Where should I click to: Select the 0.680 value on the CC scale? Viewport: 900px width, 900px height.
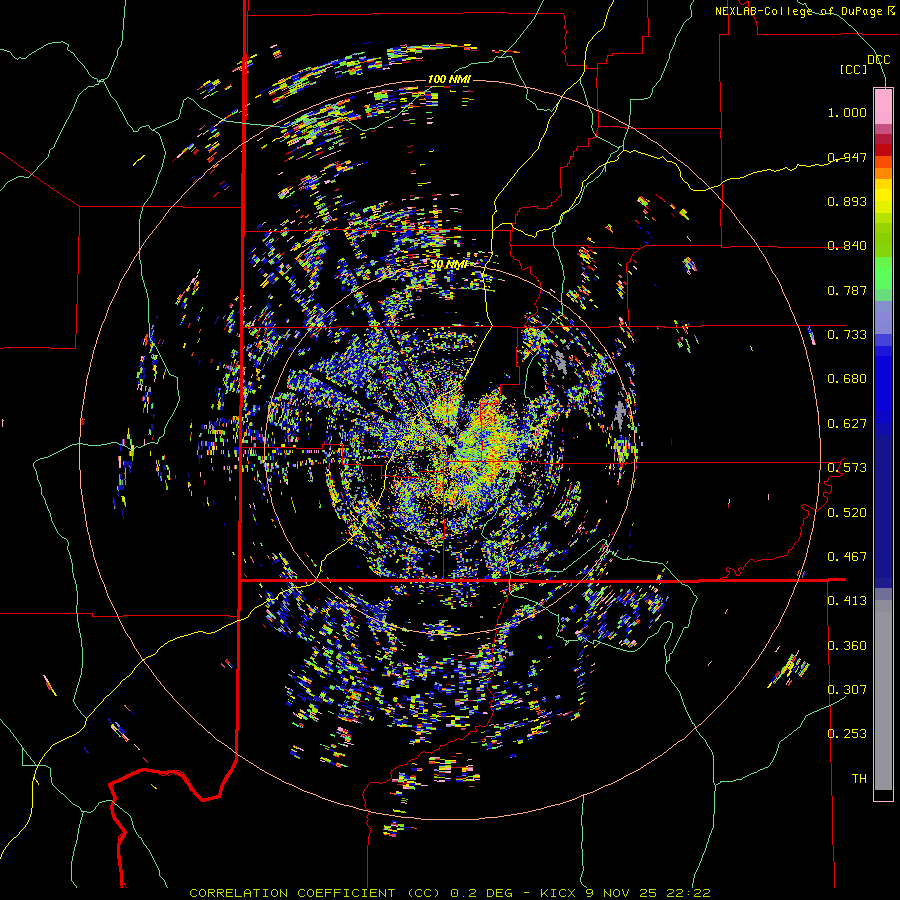[847, 379]
